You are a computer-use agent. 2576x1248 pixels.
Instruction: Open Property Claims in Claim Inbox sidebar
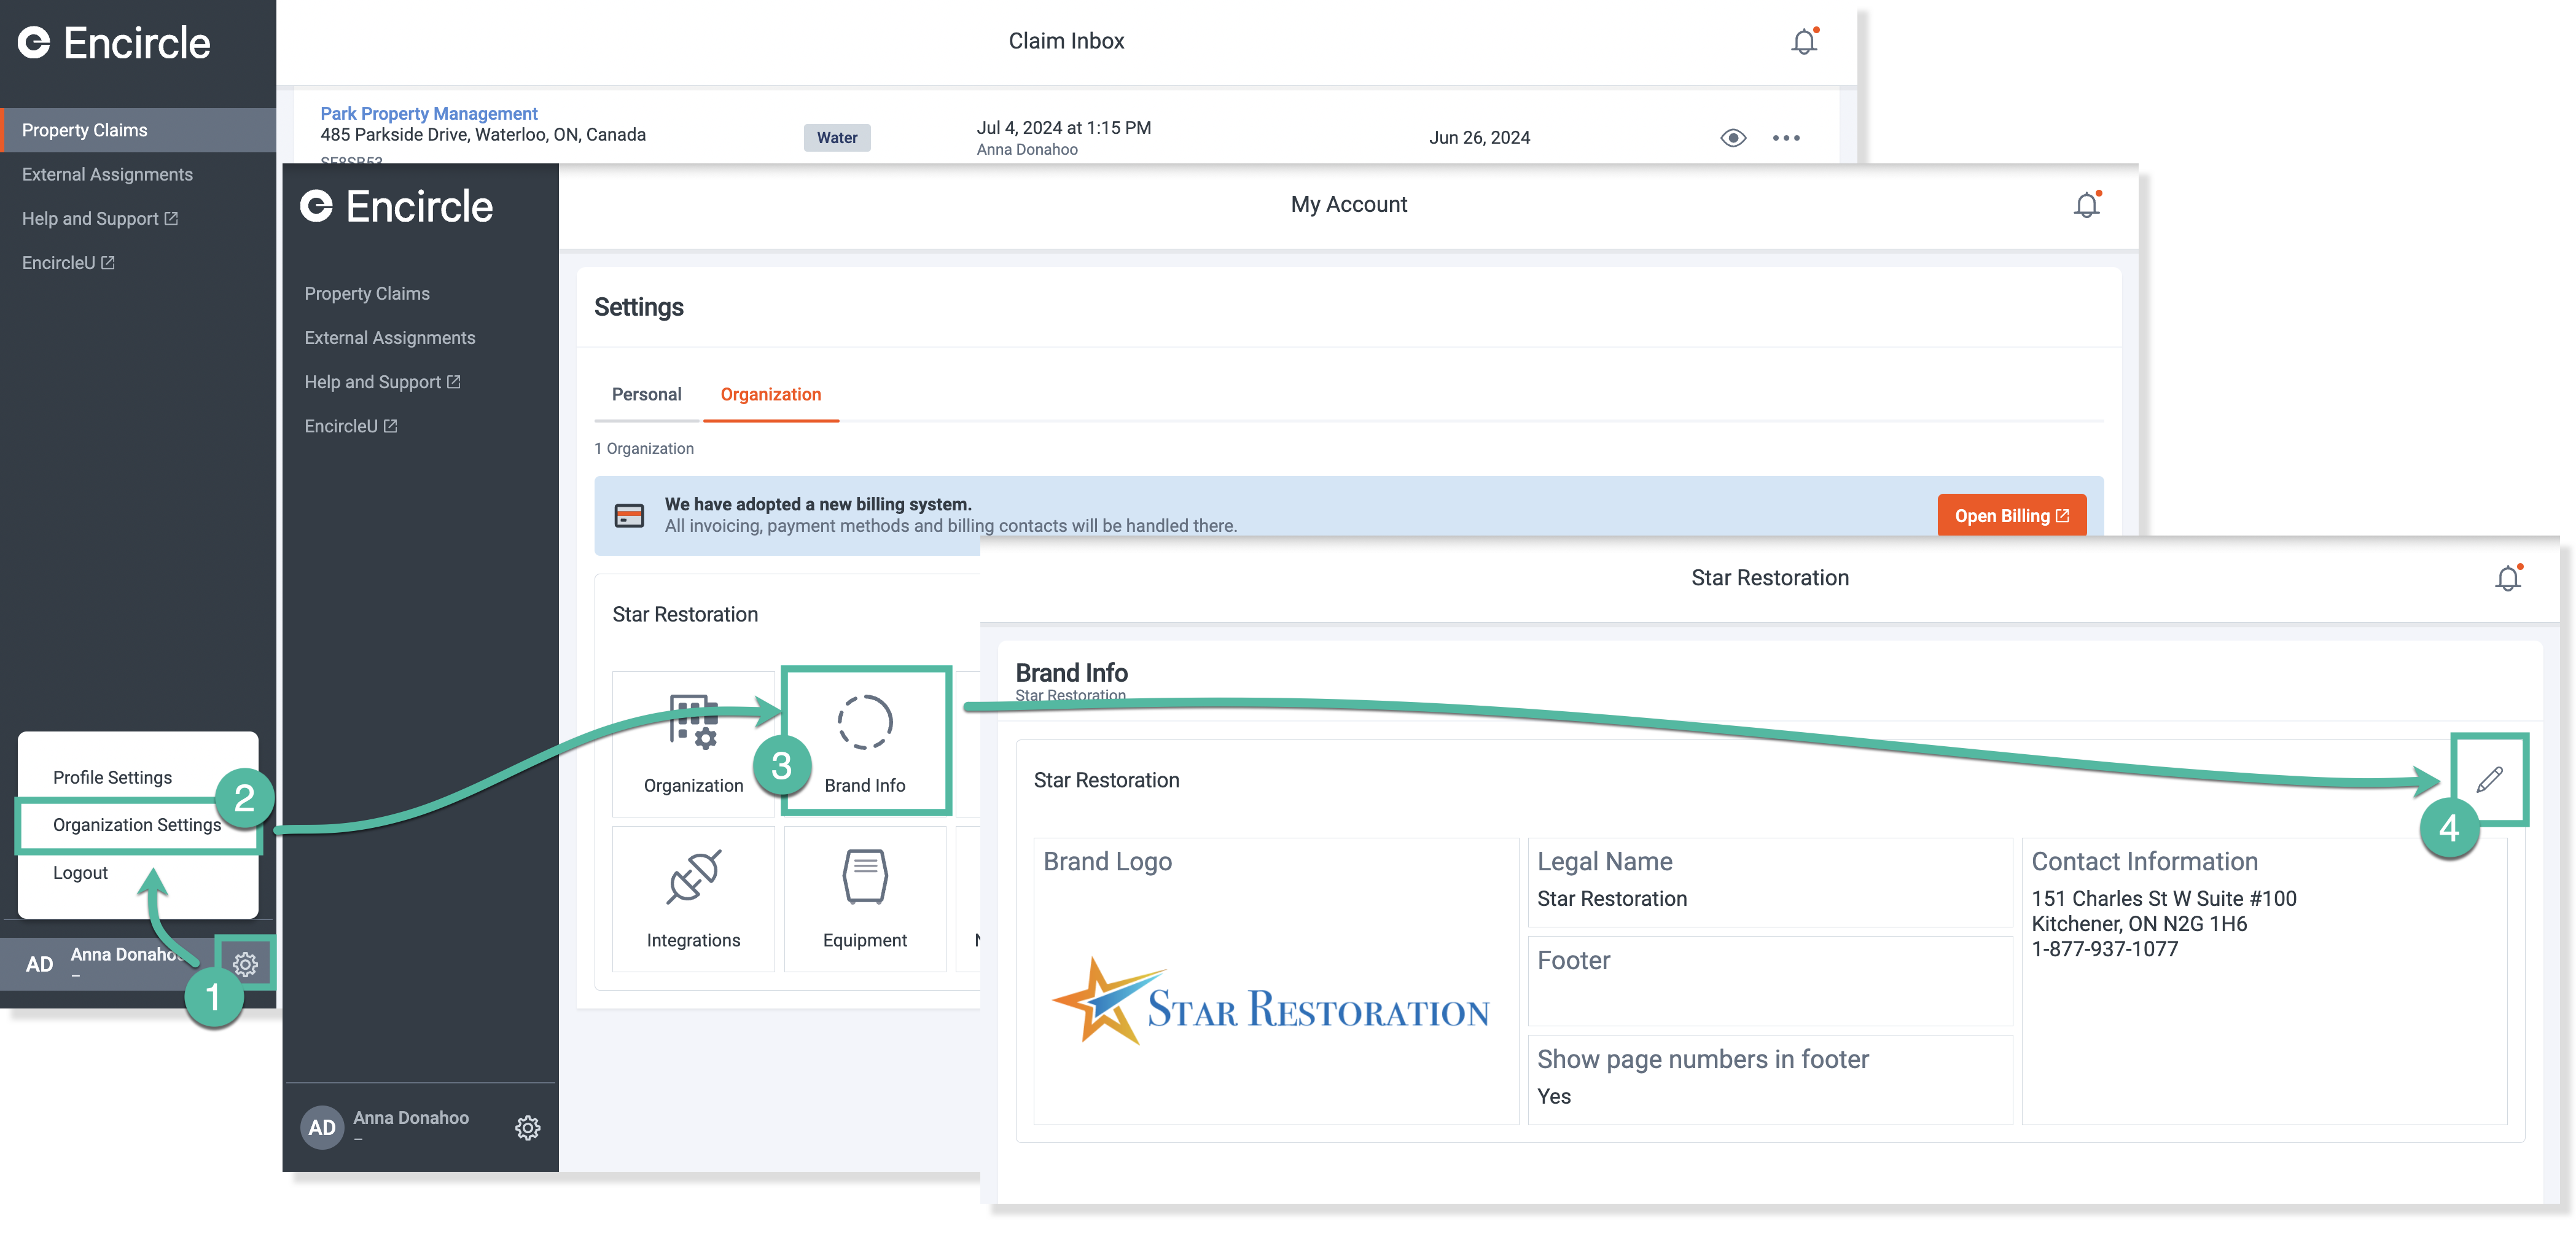tap(138, 130)
